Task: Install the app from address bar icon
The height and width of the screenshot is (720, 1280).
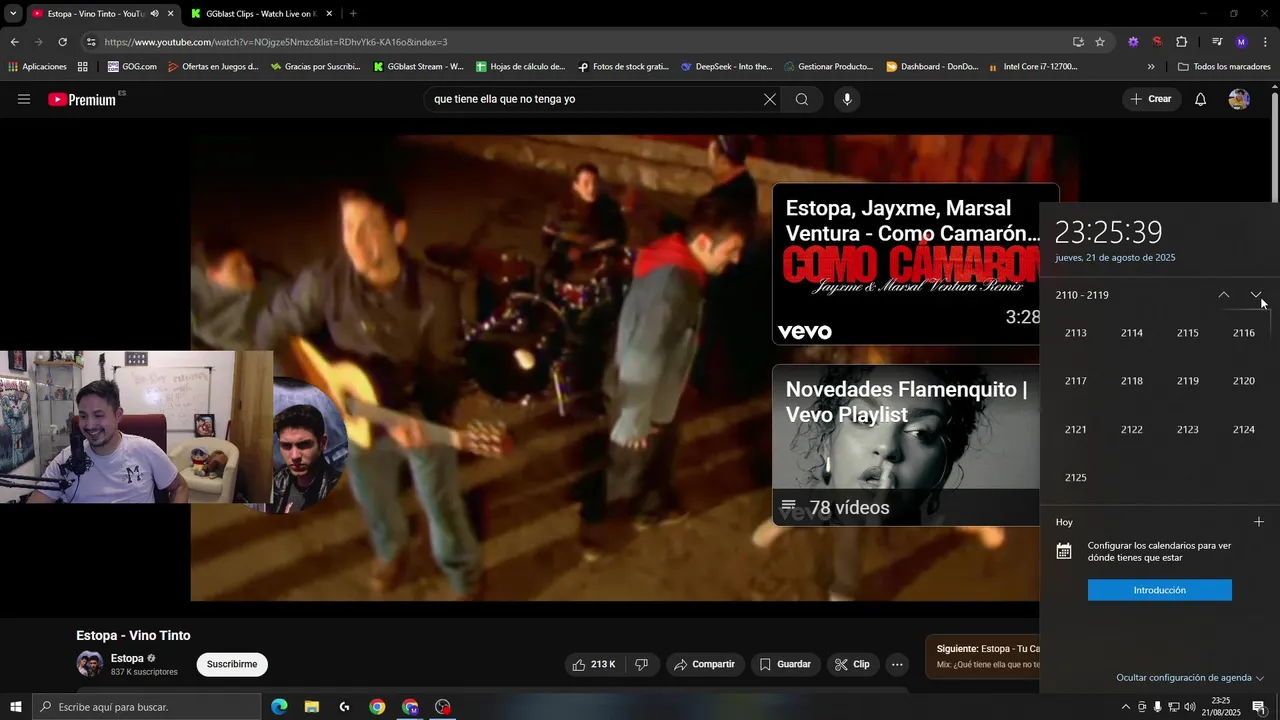Action: click(1078, 42)
